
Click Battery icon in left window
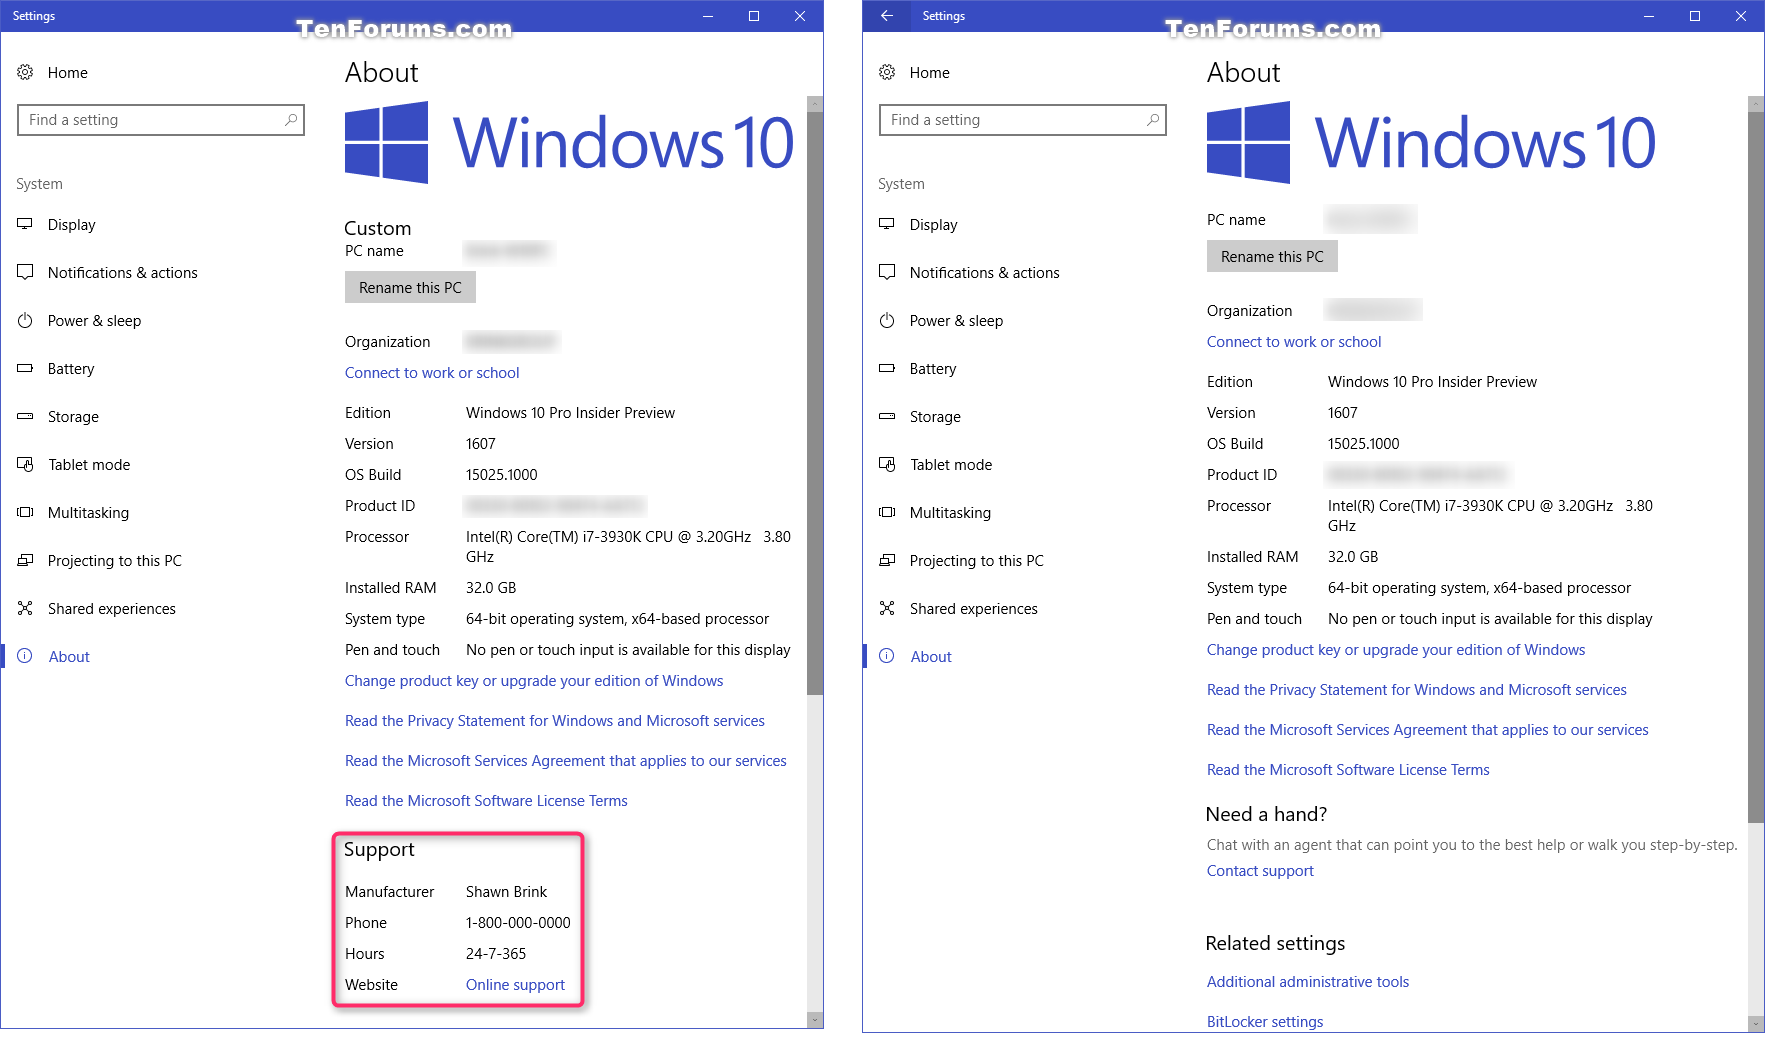tap(25, 368)
